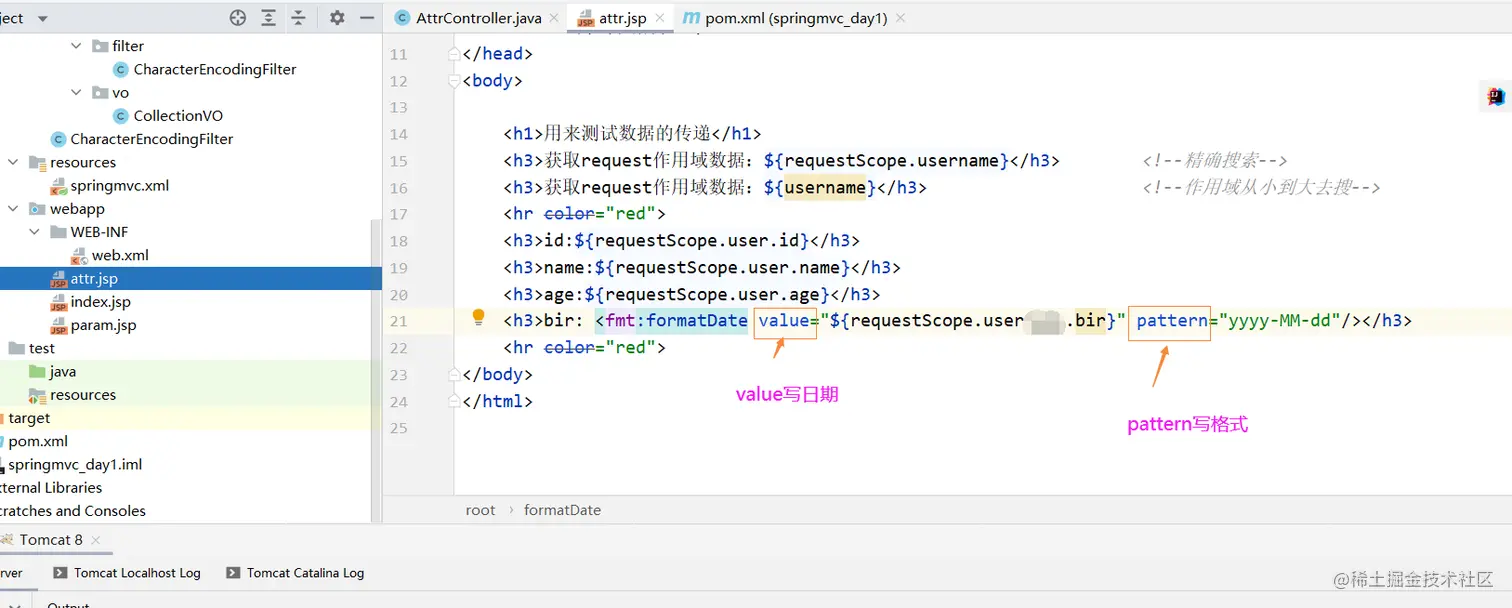
Task: Open project panel settings gear
Action: click(337, 18)
